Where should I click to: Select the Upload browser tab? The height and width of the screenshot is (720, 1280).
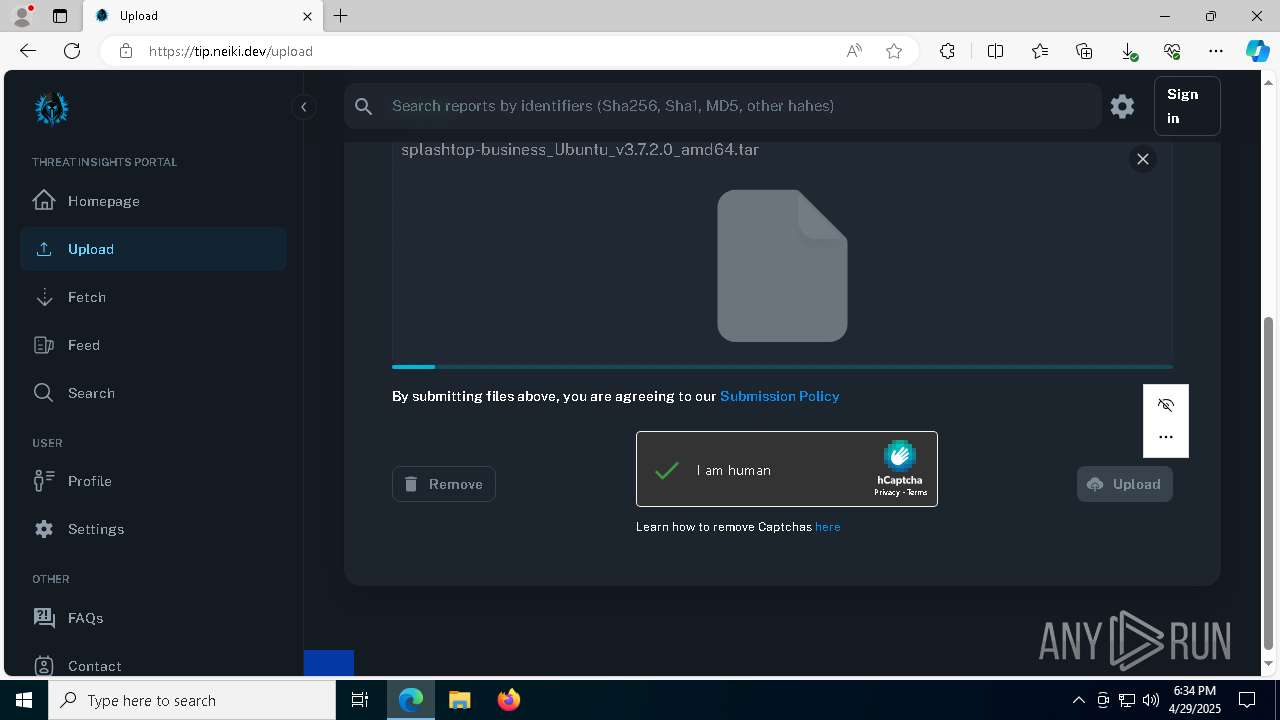tap(203, 16)
